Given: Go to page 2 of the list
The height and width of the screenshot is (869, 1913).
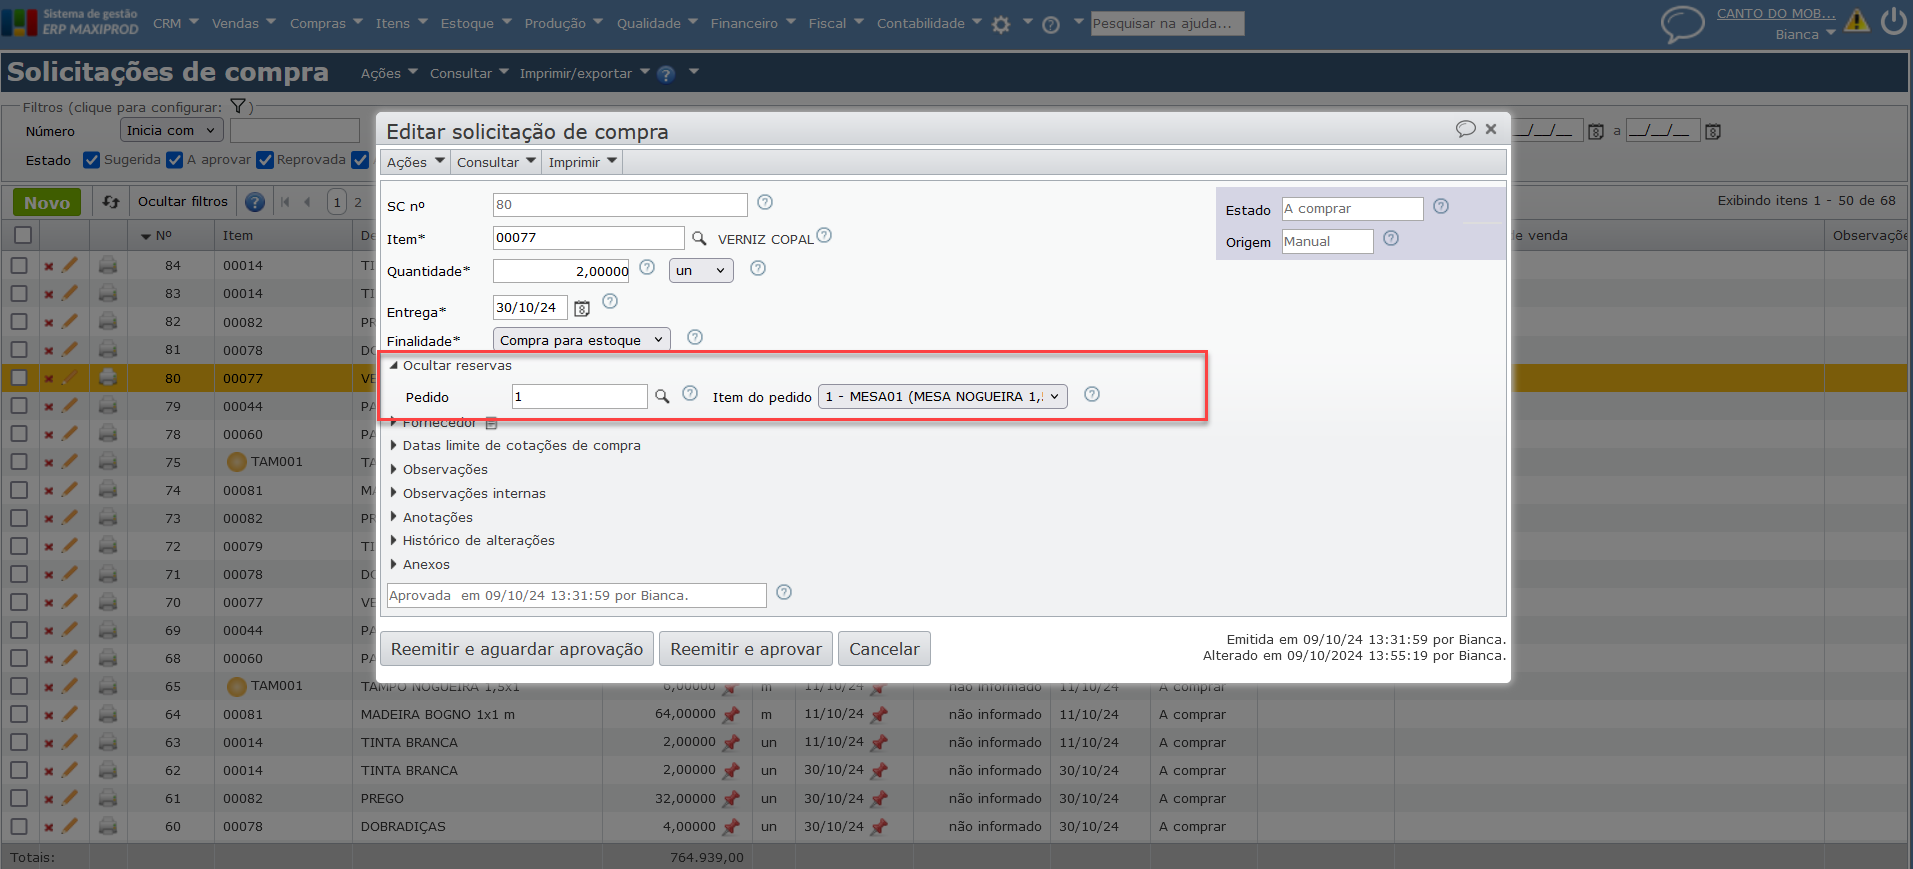Looking at the screenshot, I should [x=358, y=202].
